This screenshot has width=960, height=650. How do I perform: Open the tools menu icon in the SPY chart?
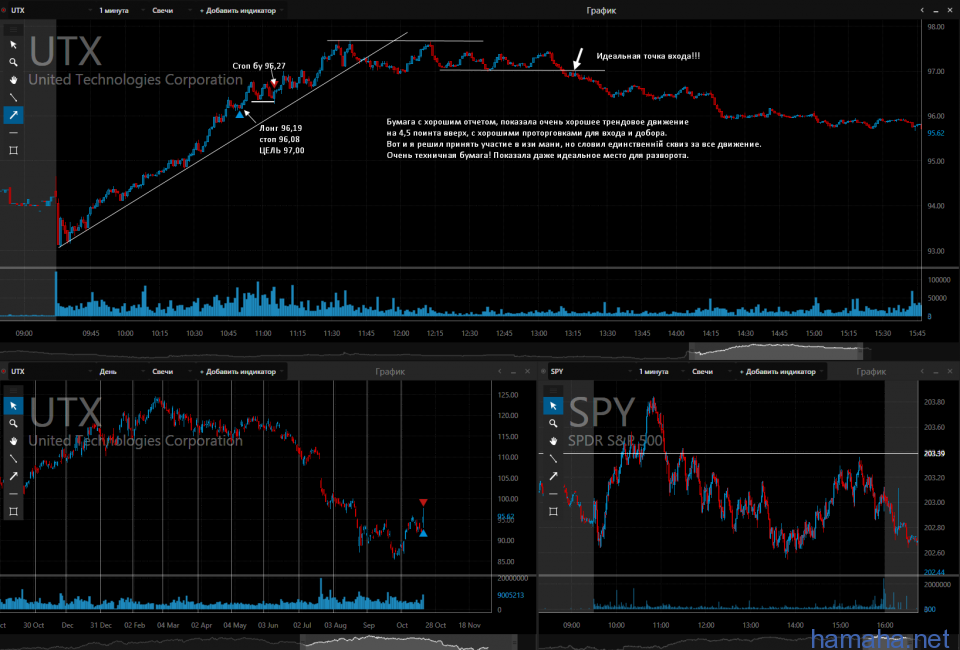coord(553,390)
